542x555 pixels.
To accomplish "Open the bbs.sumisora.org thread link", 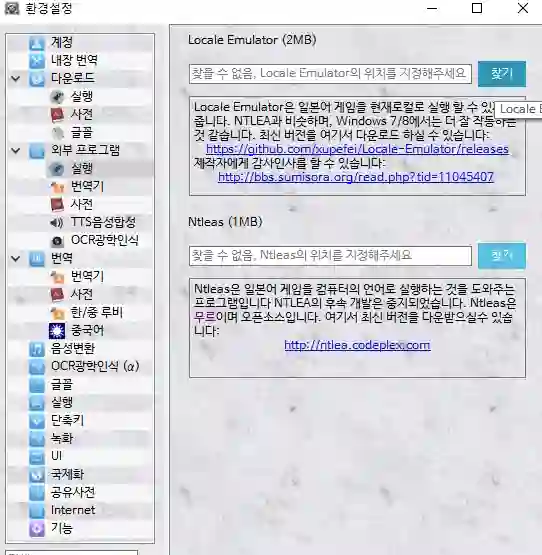I will [356, 177].
